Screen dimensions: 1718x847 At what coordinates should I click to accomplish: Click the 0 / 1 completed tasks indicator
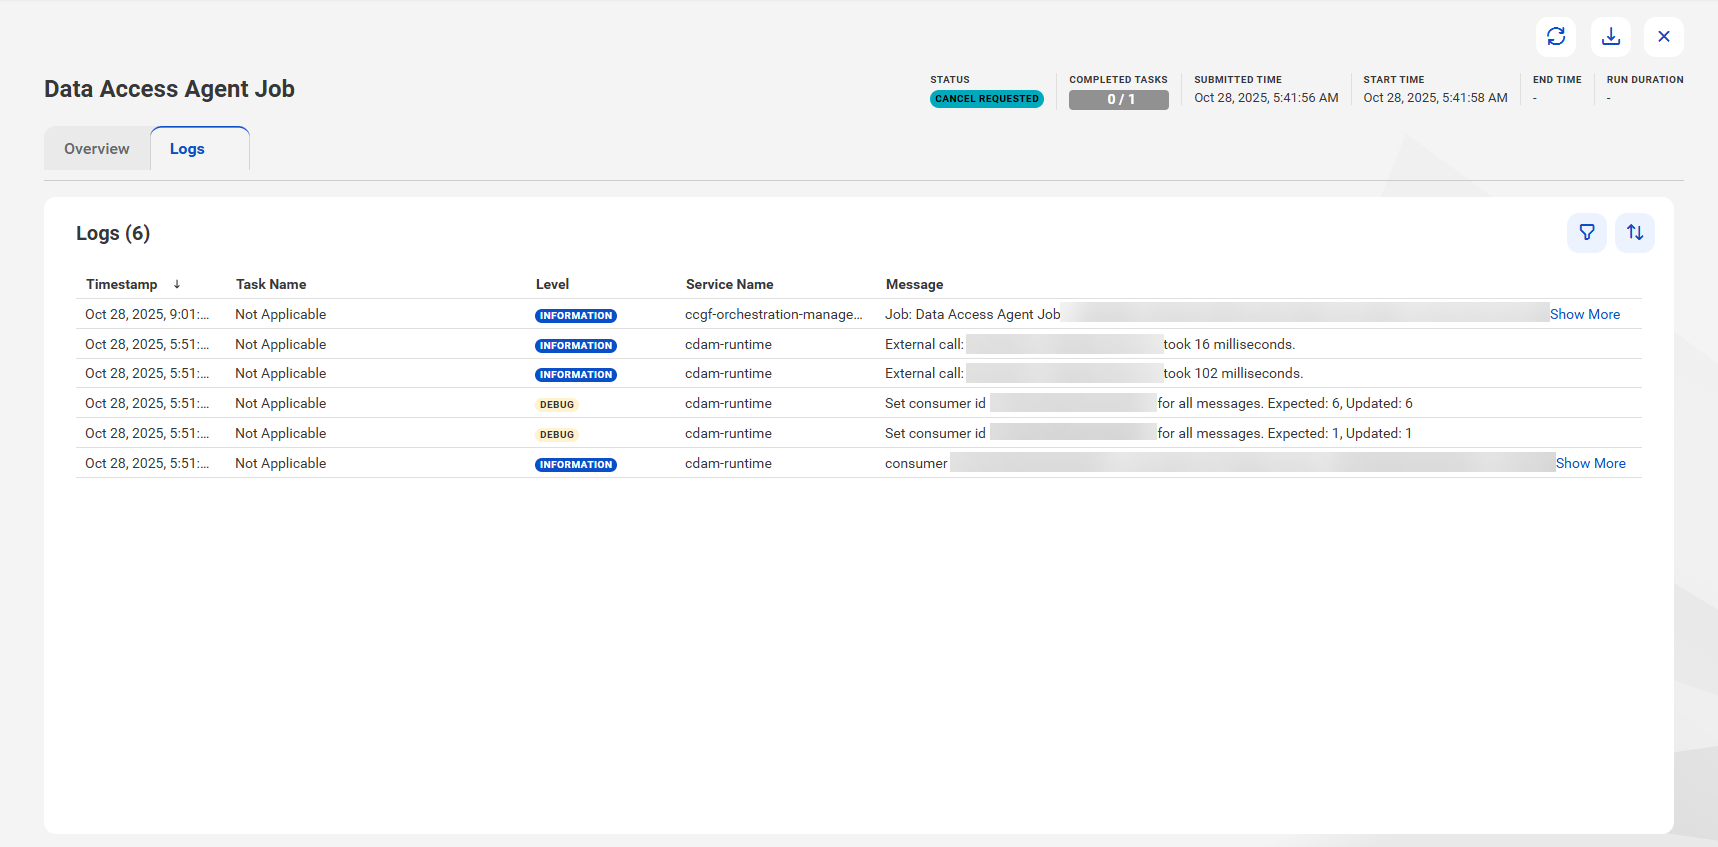(x=1119, y=100)
